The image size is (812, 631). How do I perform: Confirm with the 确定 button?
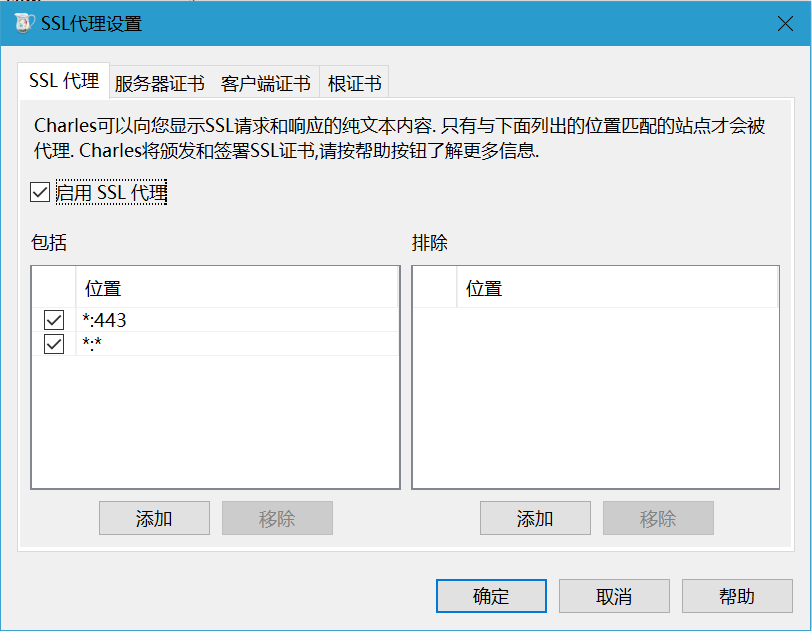pyautogui.click(x=491, y=596)
